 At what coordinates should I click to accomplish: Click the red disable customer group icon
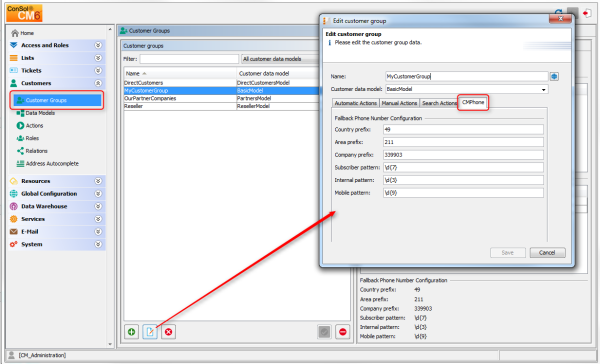[342, 332]
